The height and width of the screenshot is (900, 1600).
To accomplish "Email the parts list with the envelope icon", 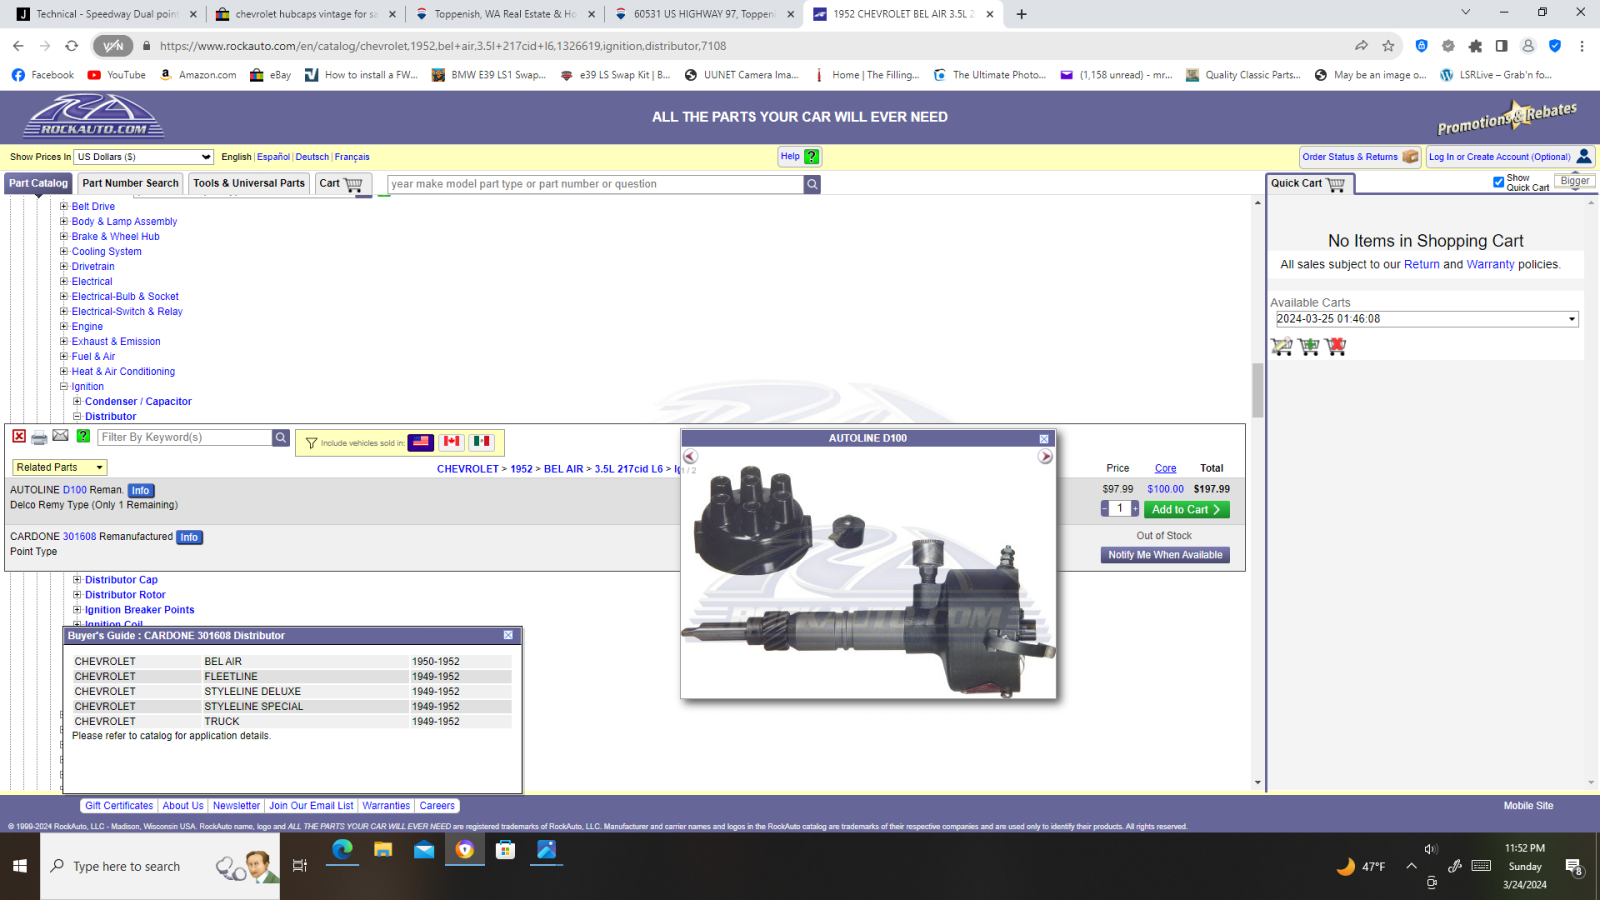I will (x=61, y=436).
